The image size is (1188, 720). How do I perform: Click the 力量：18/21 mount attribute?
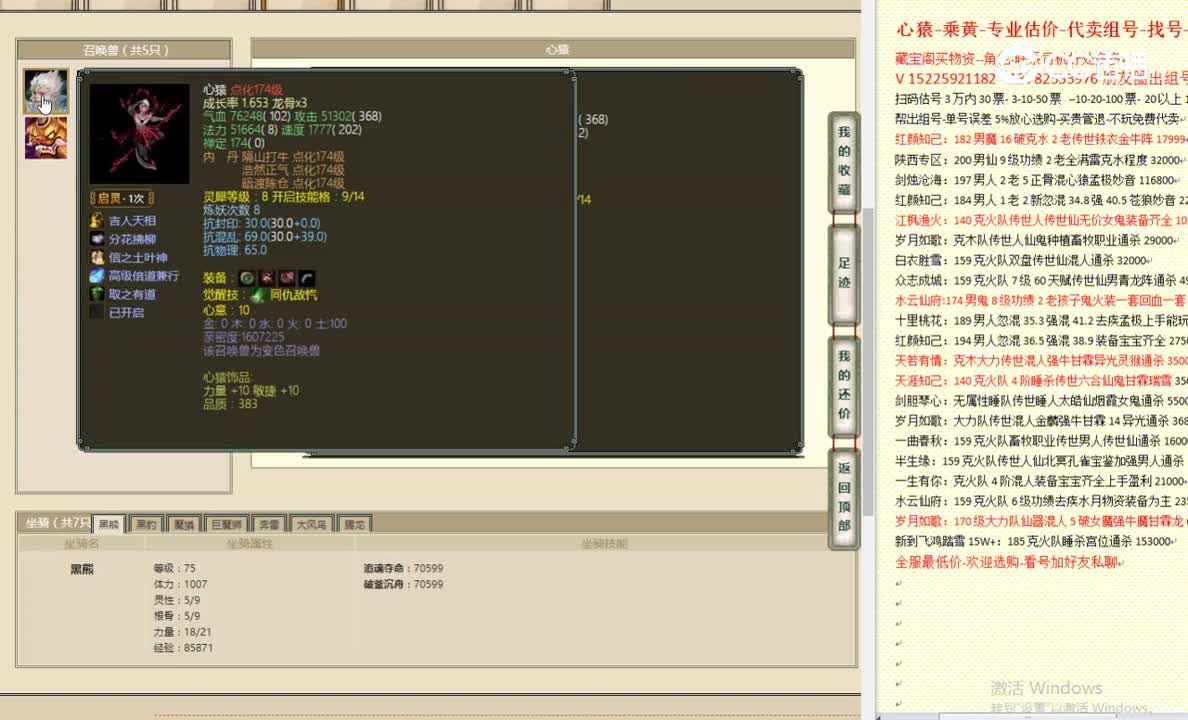[x=183, y=632]
